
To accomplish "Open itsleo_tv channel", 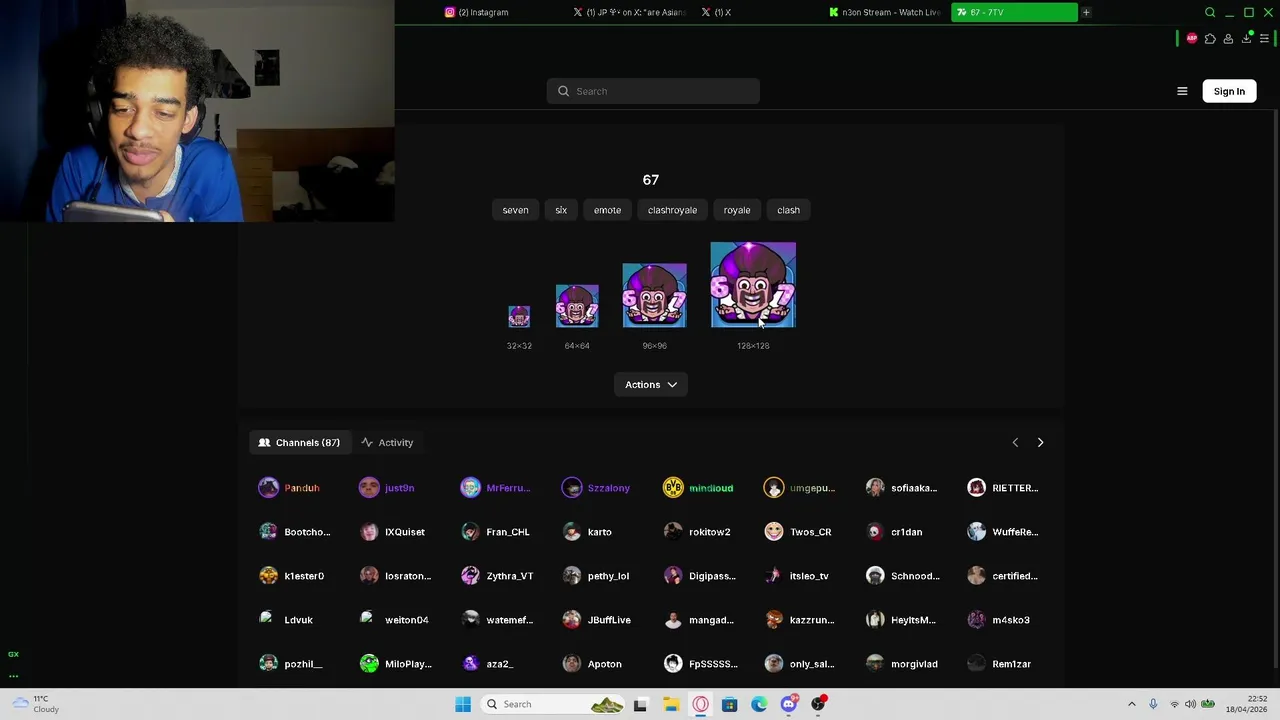I will (x=797, y=576).
